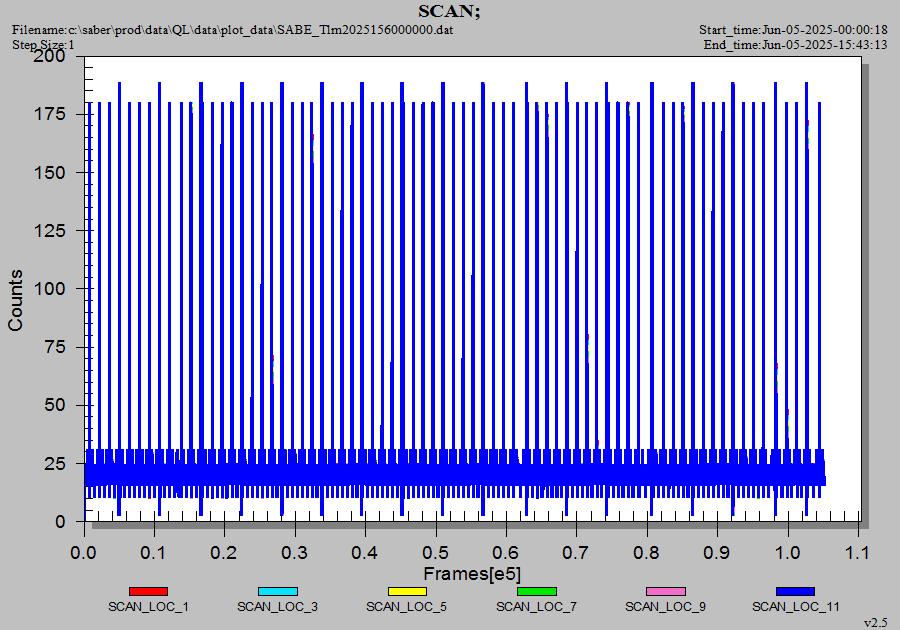Image resolution: width=900 pixels, height=630 pixels.
Task: Click the 1.0 x-axis tick label
Action: click(787, 553)
